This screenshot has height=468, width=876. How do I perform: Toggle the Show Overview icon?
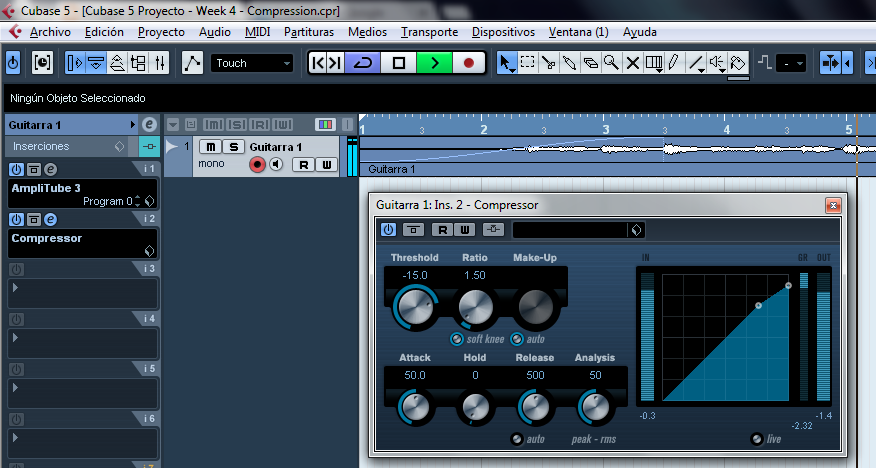click(117, 63)
